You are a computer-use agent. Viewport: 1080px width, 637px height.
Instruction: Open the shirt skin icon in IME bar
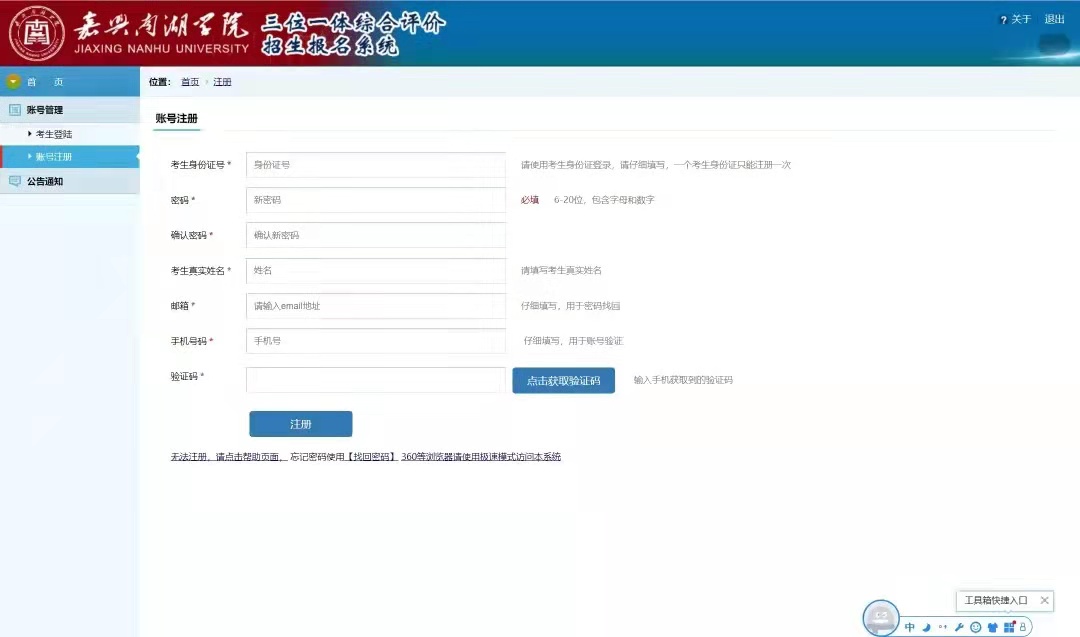(x=992, y=627)
